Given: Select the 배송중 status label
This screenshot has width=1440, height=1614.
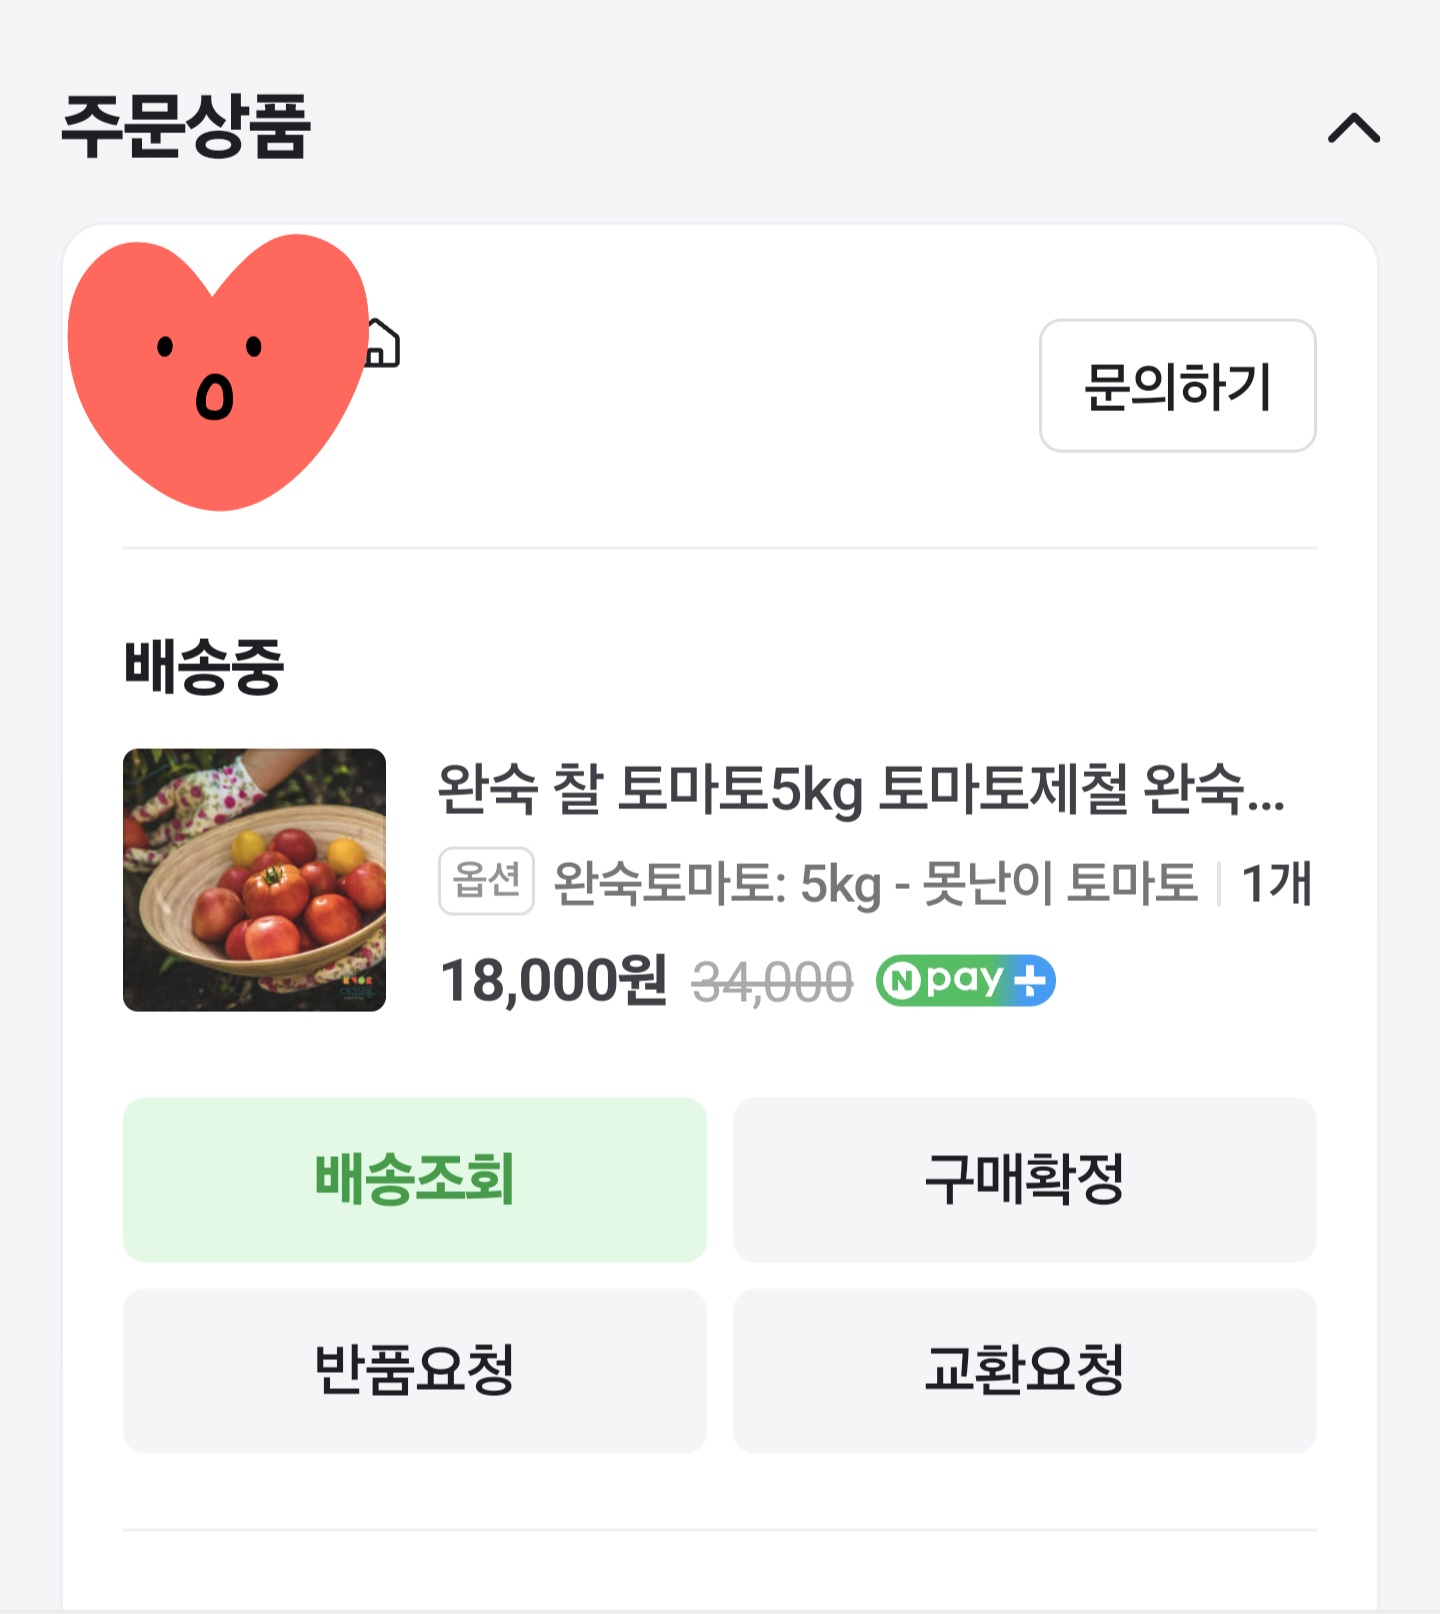Looking at the screenshot, I should tap(204, 667).
